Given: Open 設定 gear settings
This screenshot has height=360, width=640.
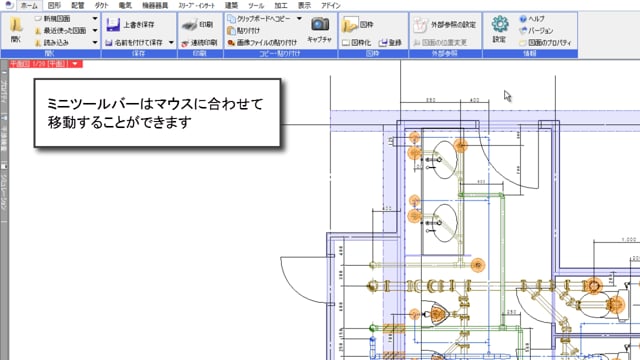Looking at the screenshot, I should click(x=500, y=30).
